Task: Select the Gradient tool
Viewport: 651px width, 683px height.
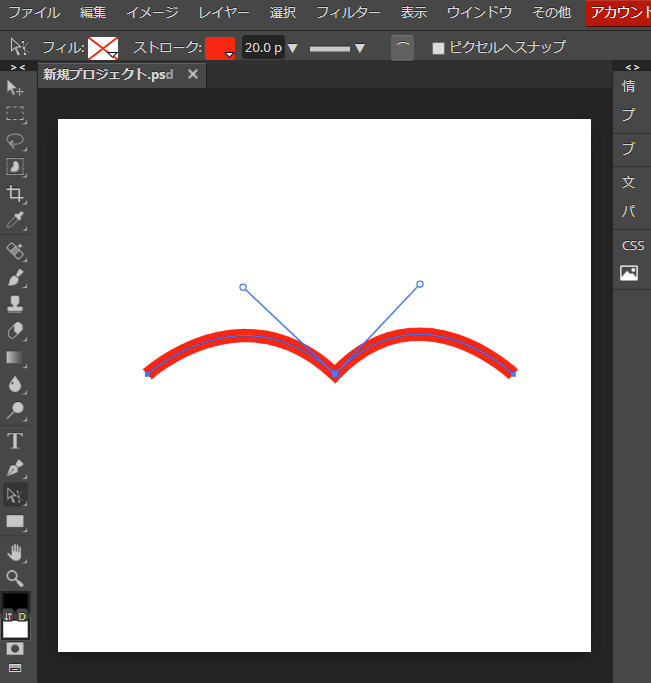Action: [x=15, y=358]
